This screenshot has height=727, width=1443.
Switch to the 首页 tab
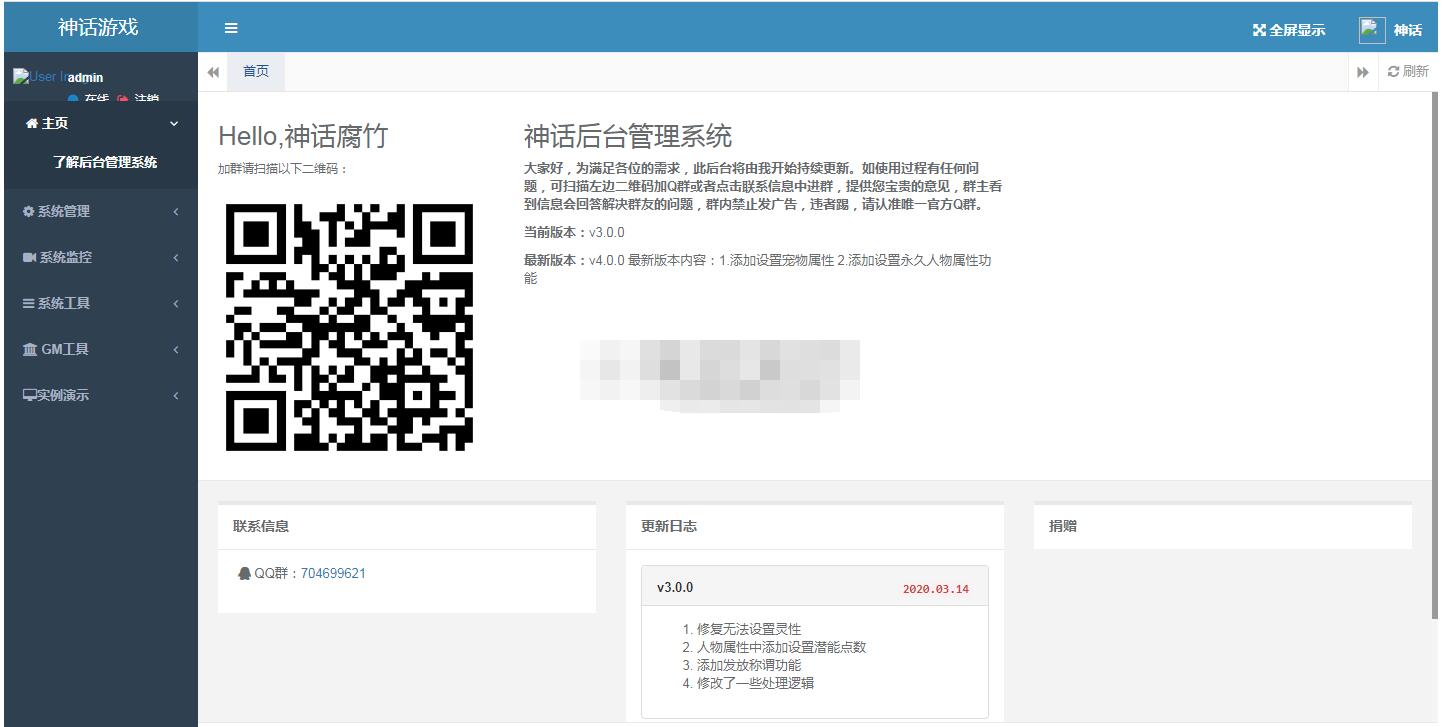(x=256, y=72)
